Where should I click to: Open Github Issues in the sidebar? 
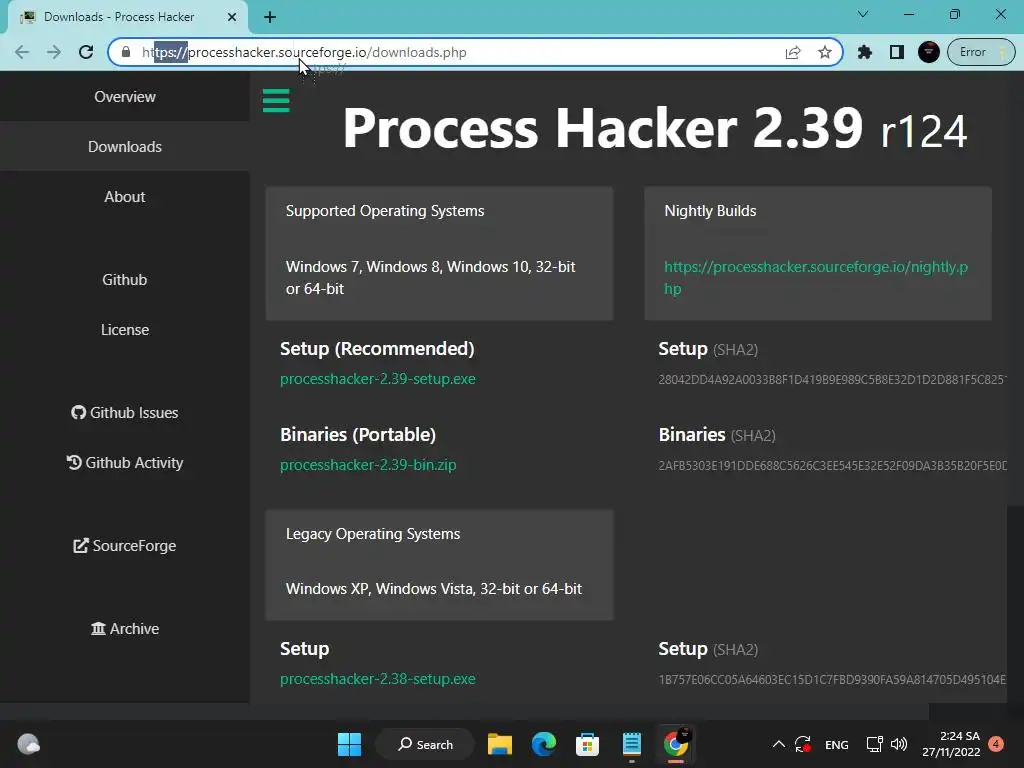click(x=125, y=413)
